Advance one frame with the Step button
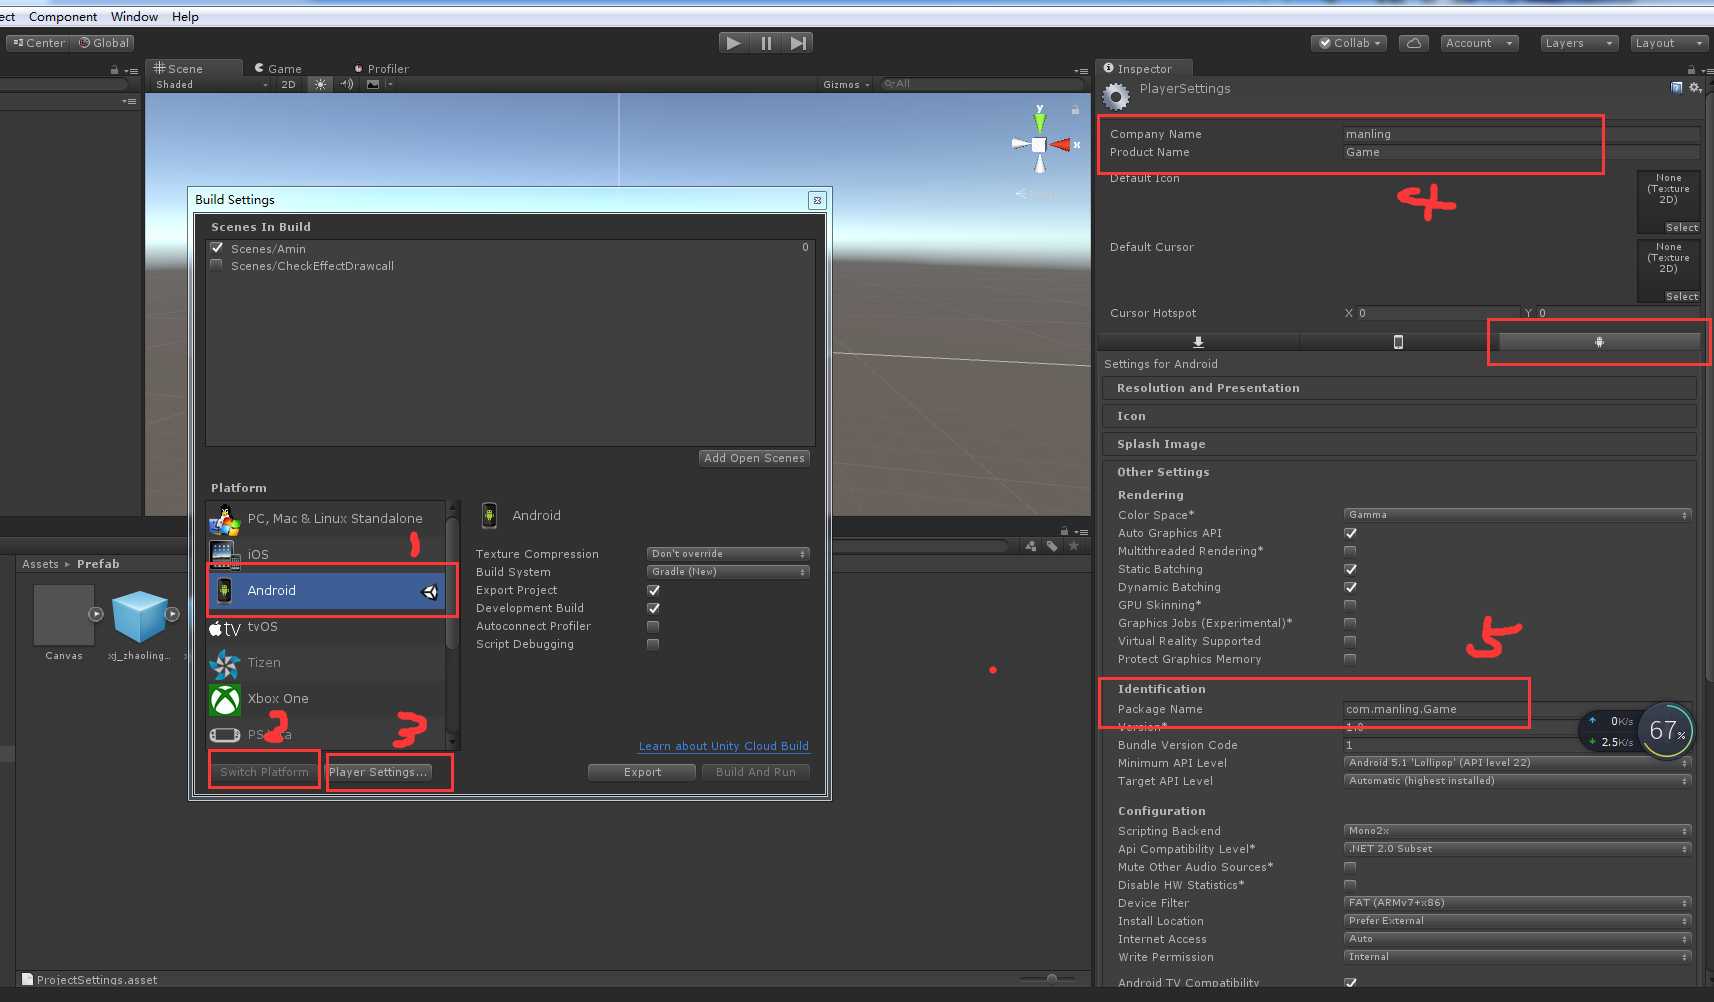This screenshot has width=1714, height=1002. [x=797, y=43]
